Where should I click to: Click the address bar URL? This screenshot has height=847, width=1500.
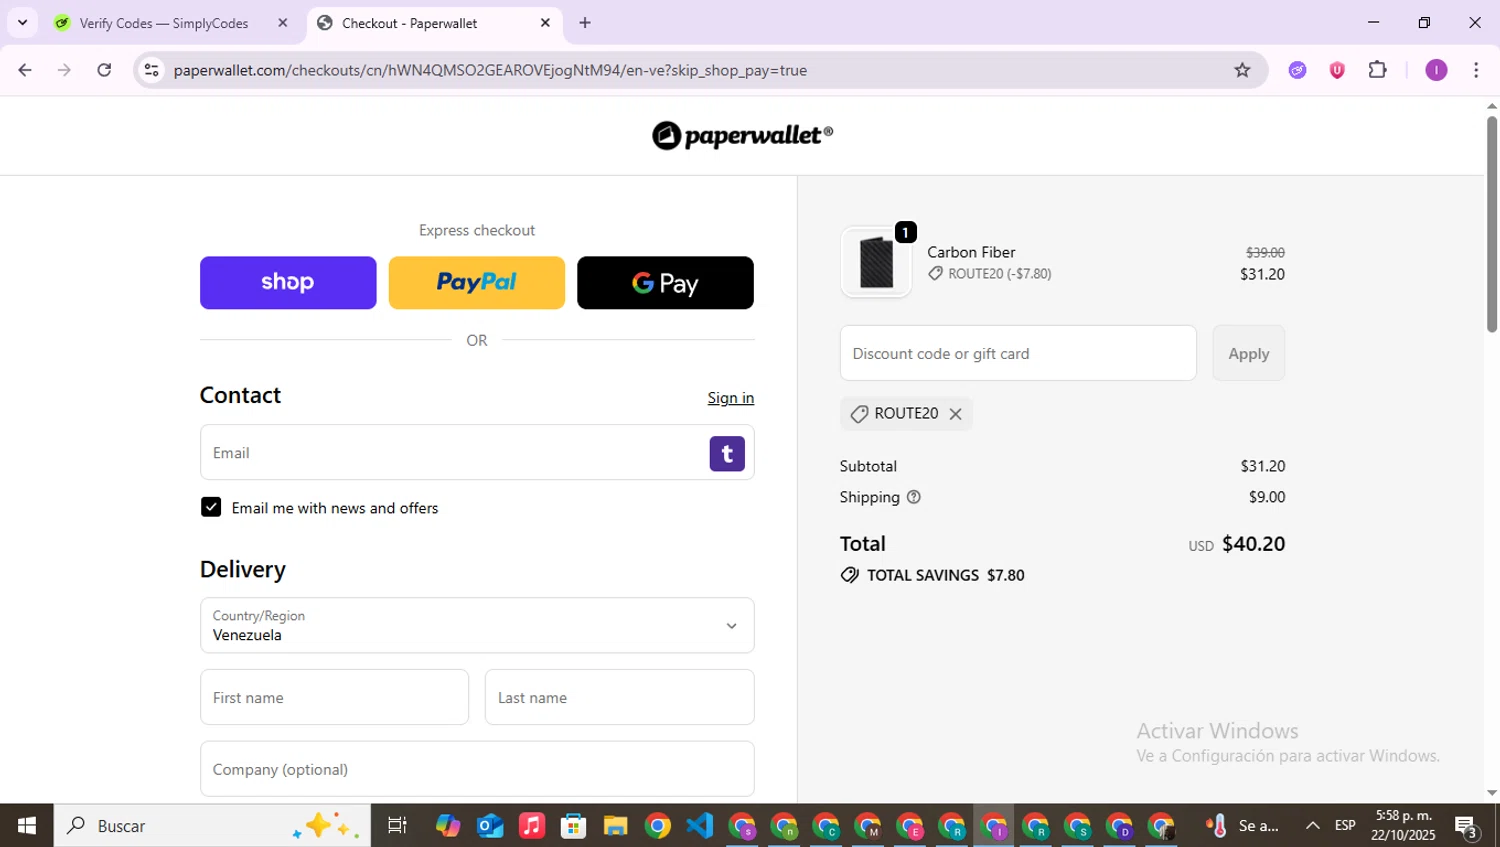pyautogui.click(x=490, y=70)
